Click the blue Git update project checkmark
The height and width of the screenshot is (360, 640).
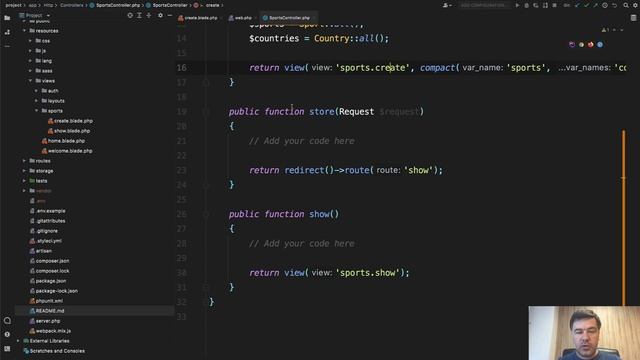pyautogui.click(x=577, y=5)
